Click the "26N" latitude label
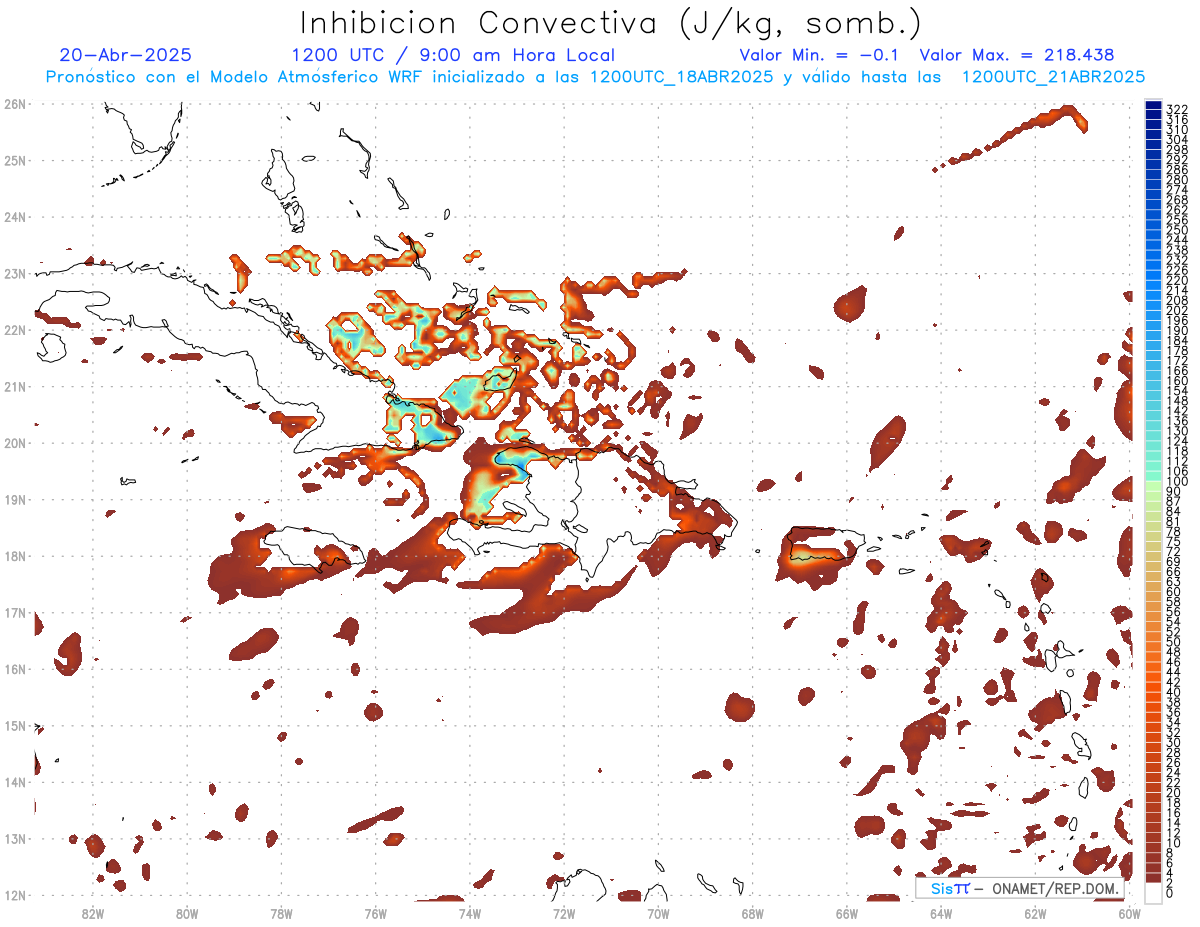 point(14,104)
